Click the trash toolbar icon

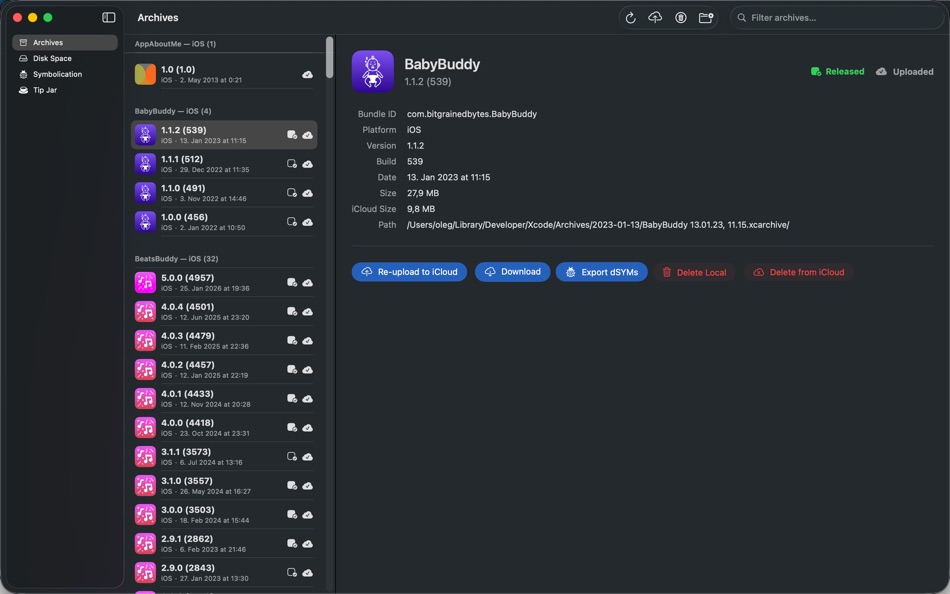(x=680, y=18)
